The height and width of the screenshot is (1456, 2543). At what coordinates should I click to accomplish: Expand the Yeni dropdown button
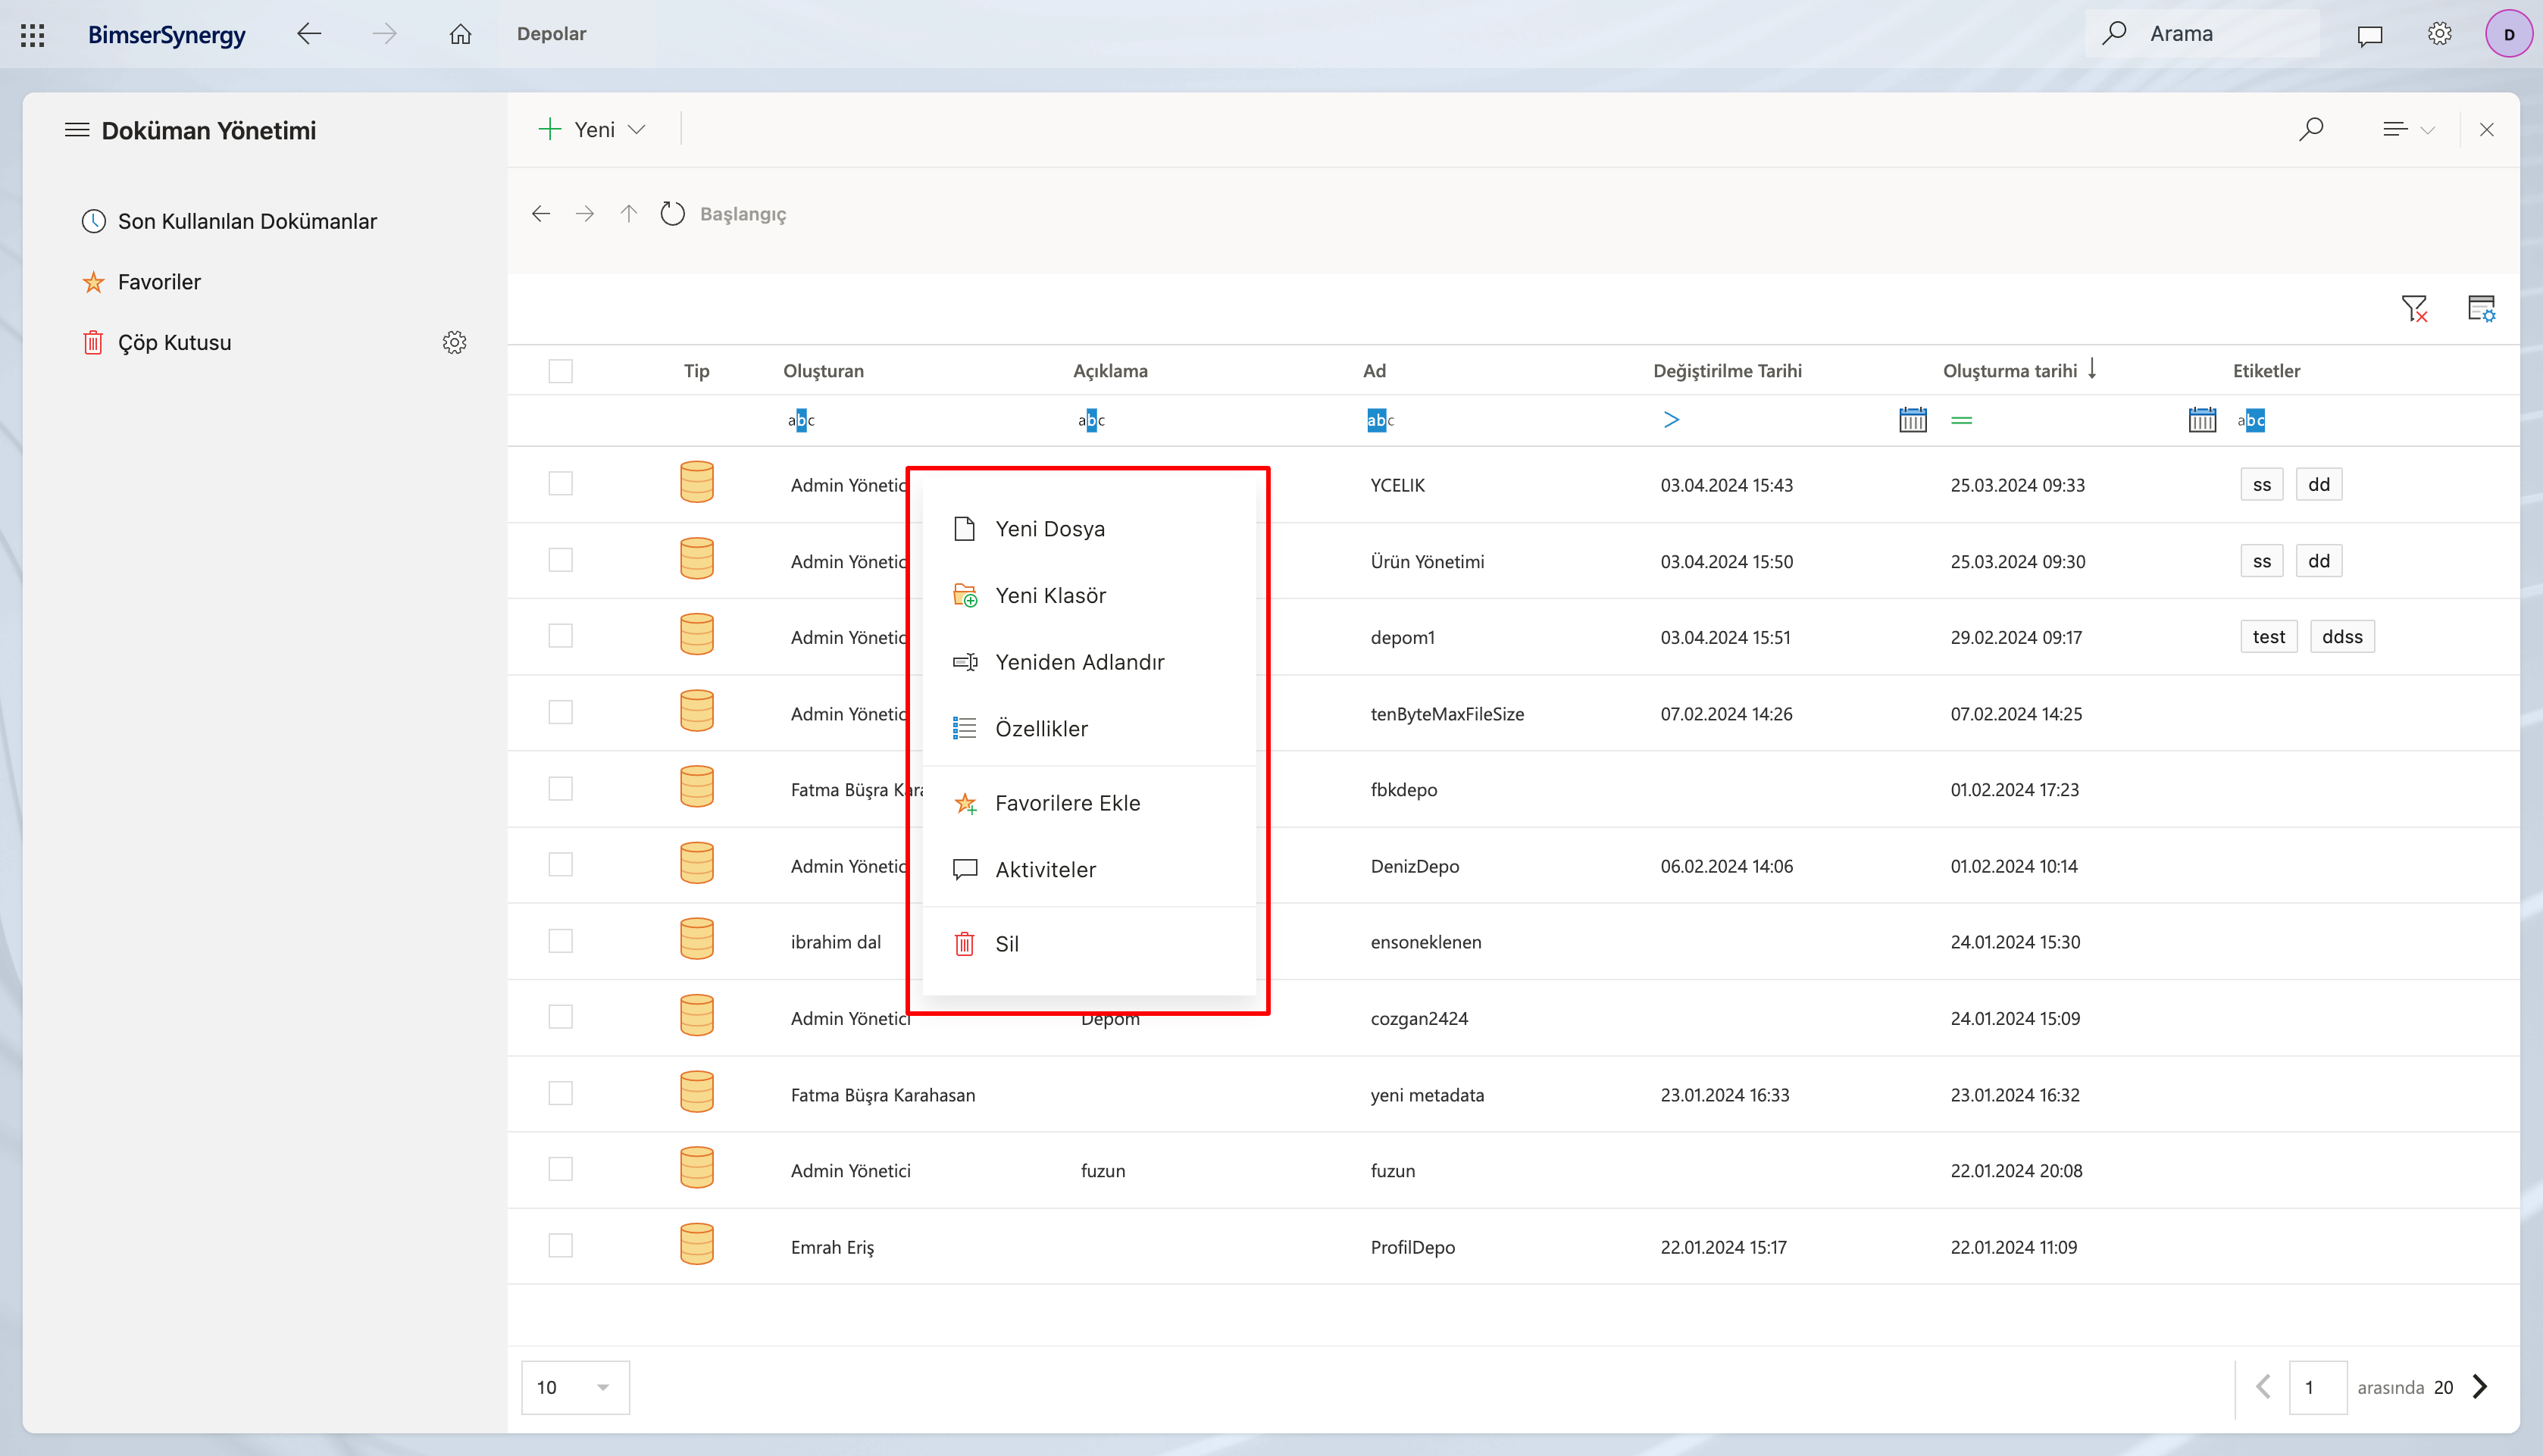point(593,129)
